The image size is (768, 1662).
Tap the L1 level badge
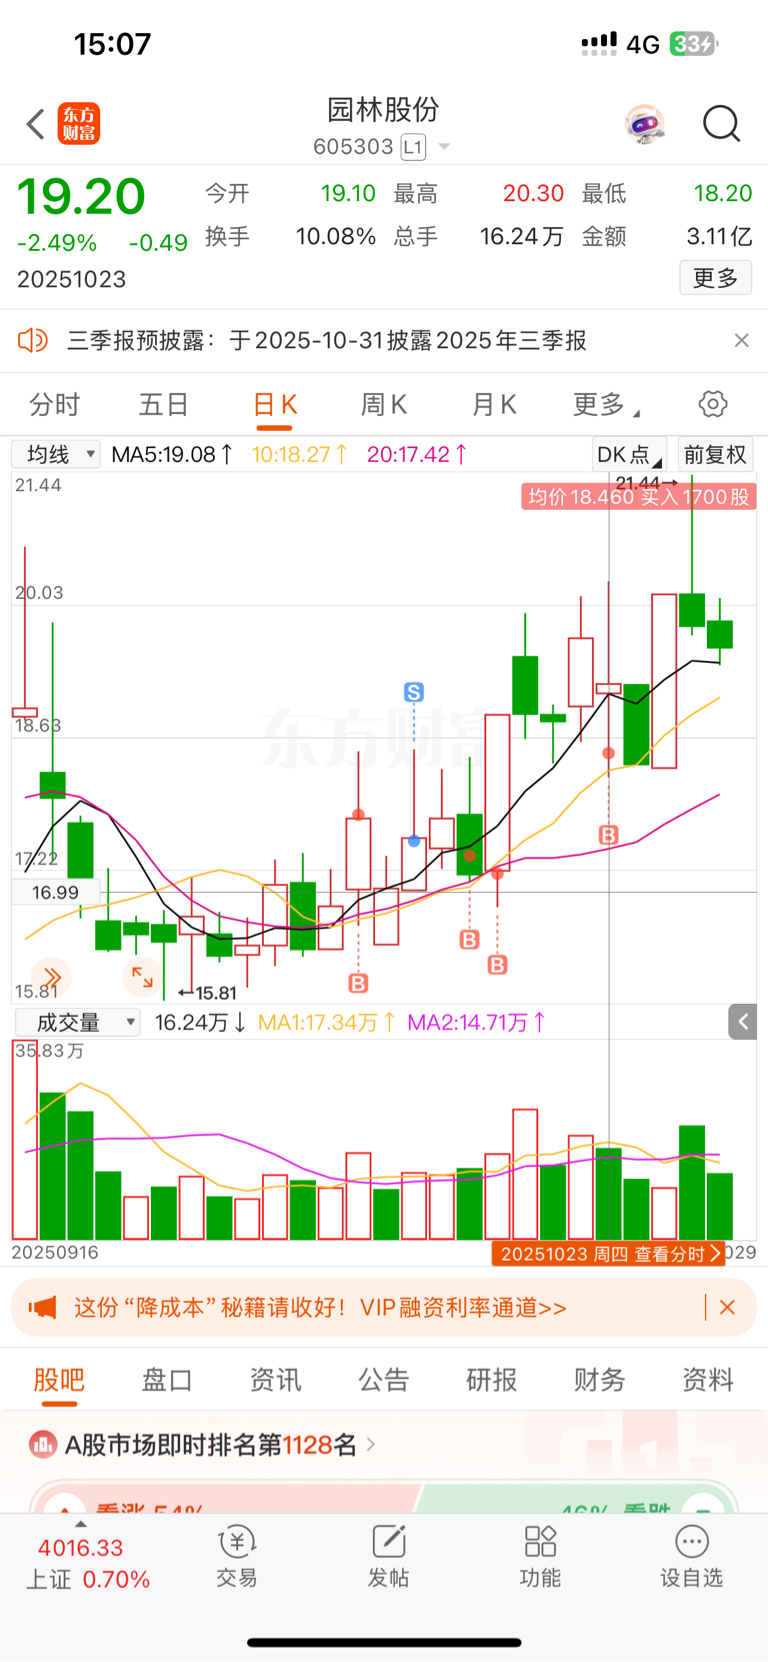pyautogui.click(x=413, y=147)
